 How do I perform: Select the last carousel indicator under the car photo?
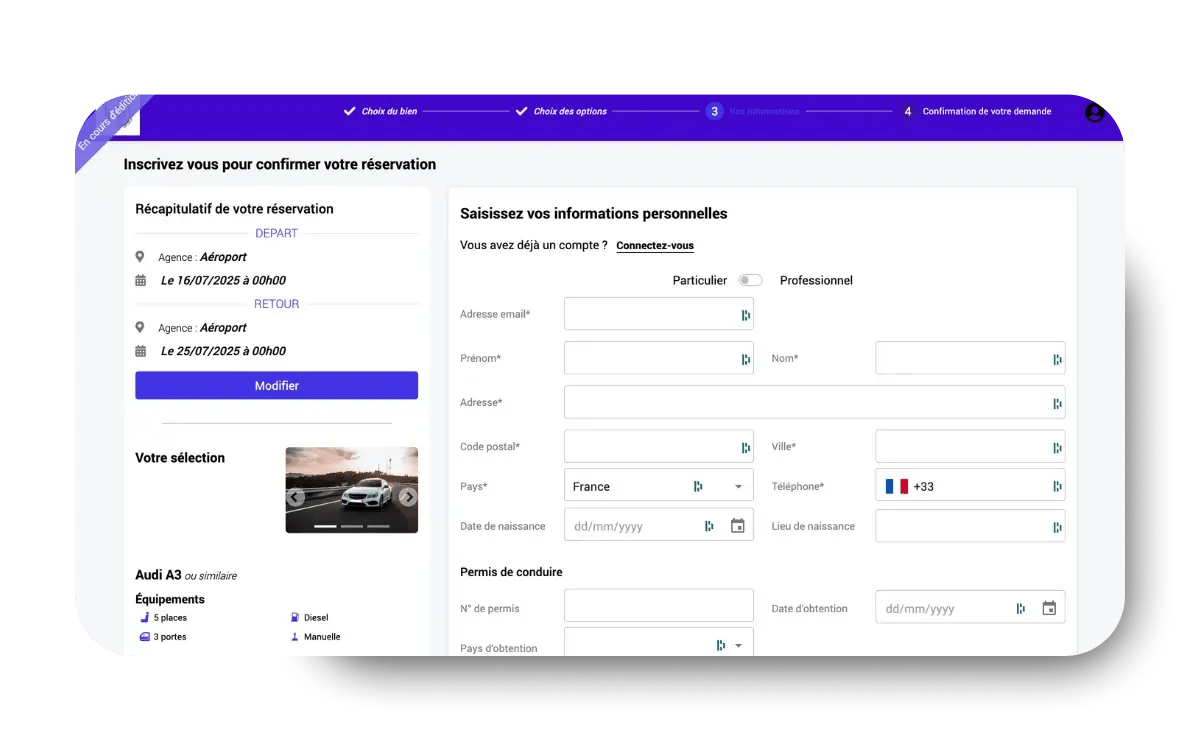pos(378,526)
